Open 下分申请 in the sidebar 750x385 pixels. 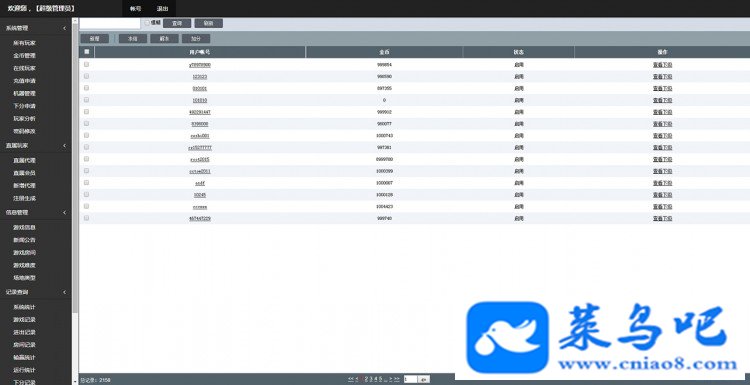(x=24, y=106)
